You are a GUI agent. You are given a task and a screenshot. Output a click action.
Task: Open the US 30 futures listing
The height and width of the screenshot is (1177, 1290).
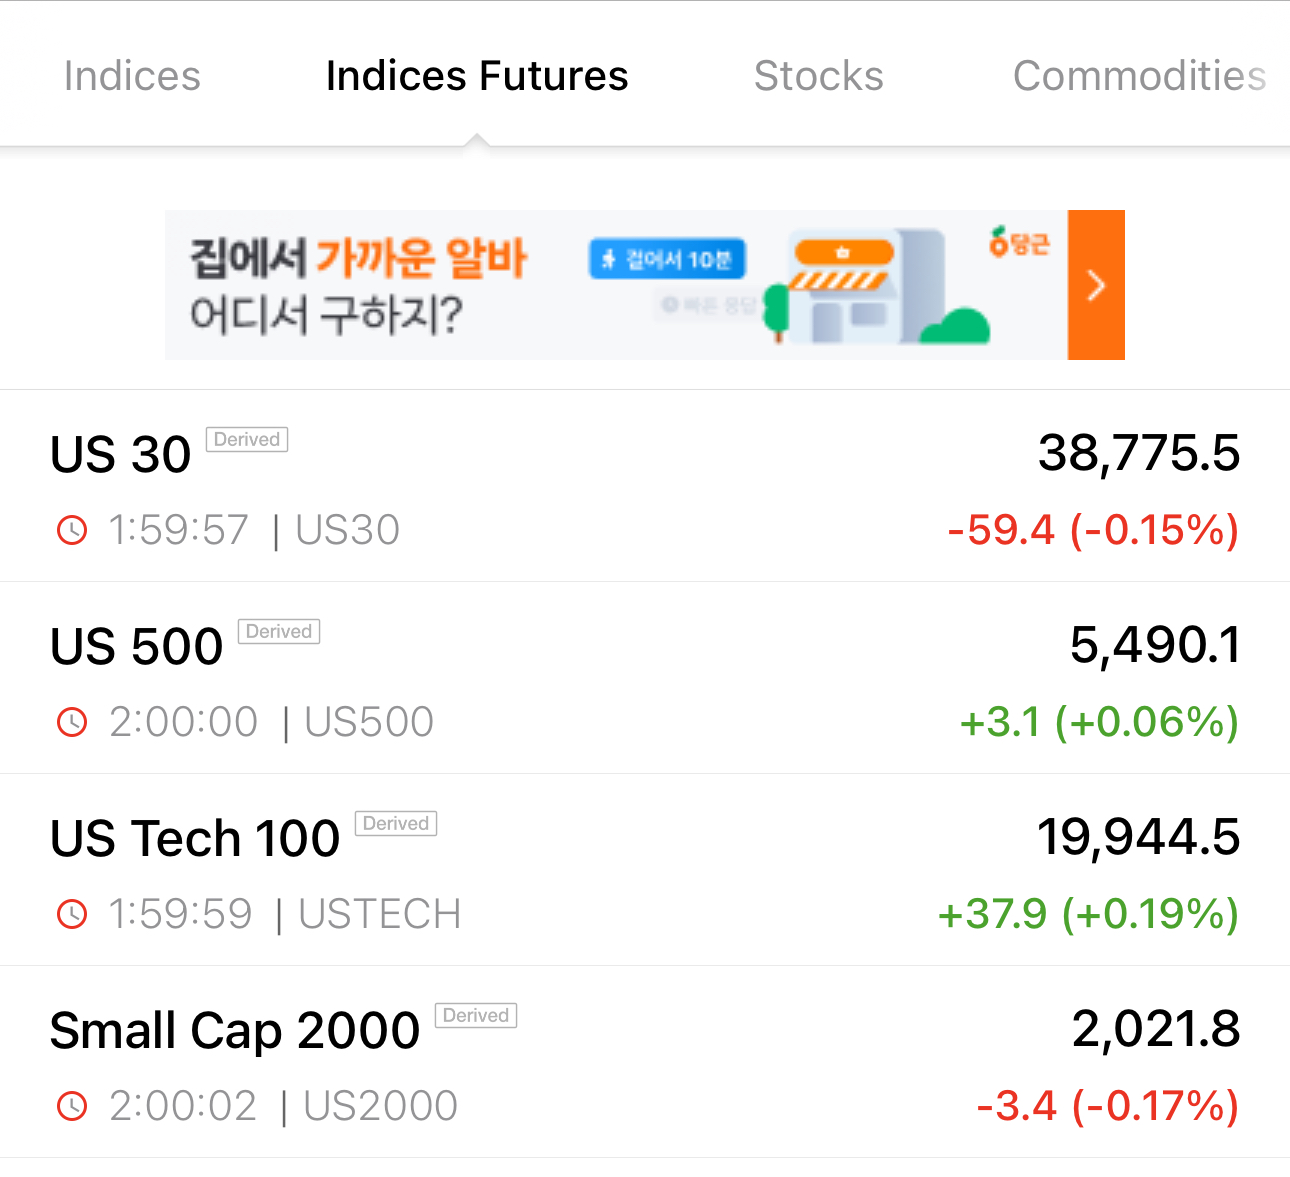[x=645, y=486]
